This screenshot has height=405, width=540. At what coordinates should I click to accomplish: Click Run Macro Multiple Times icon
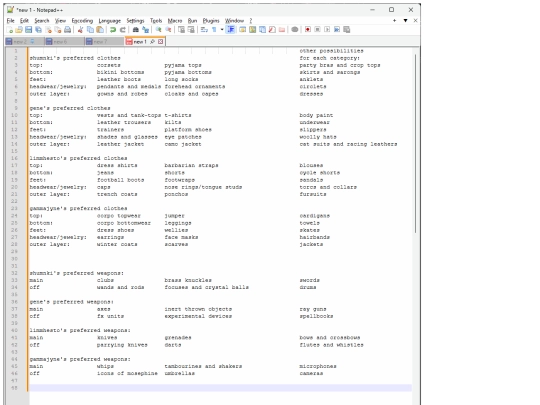pos(337,30)
